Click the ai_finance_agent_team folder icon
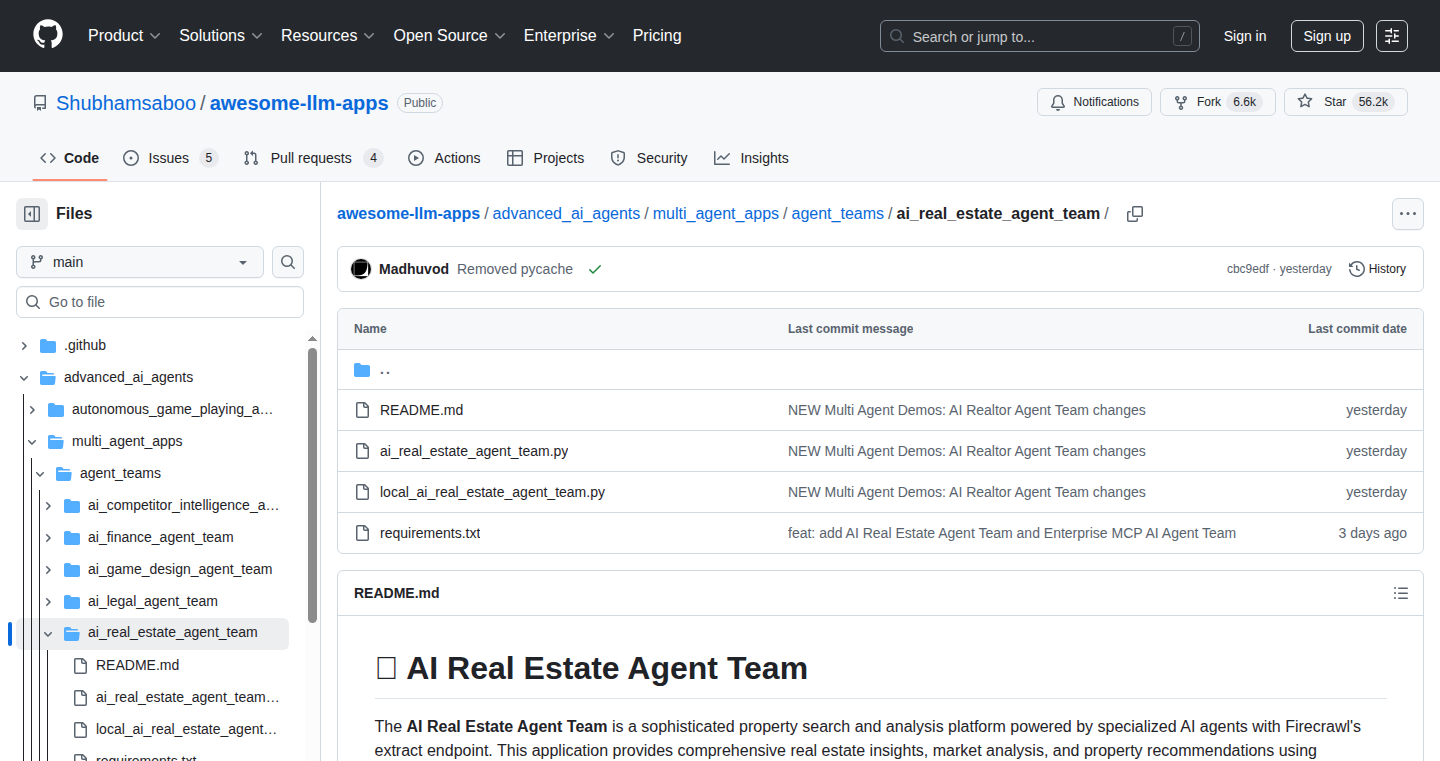 click(72, 537)
